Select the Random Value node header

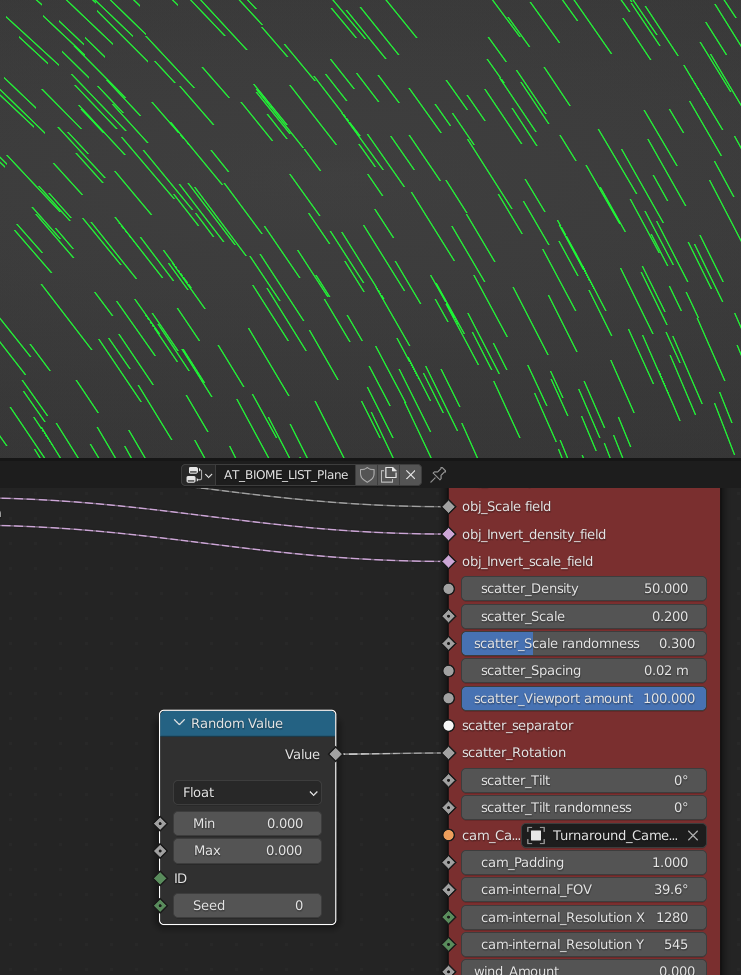point(247,723)
